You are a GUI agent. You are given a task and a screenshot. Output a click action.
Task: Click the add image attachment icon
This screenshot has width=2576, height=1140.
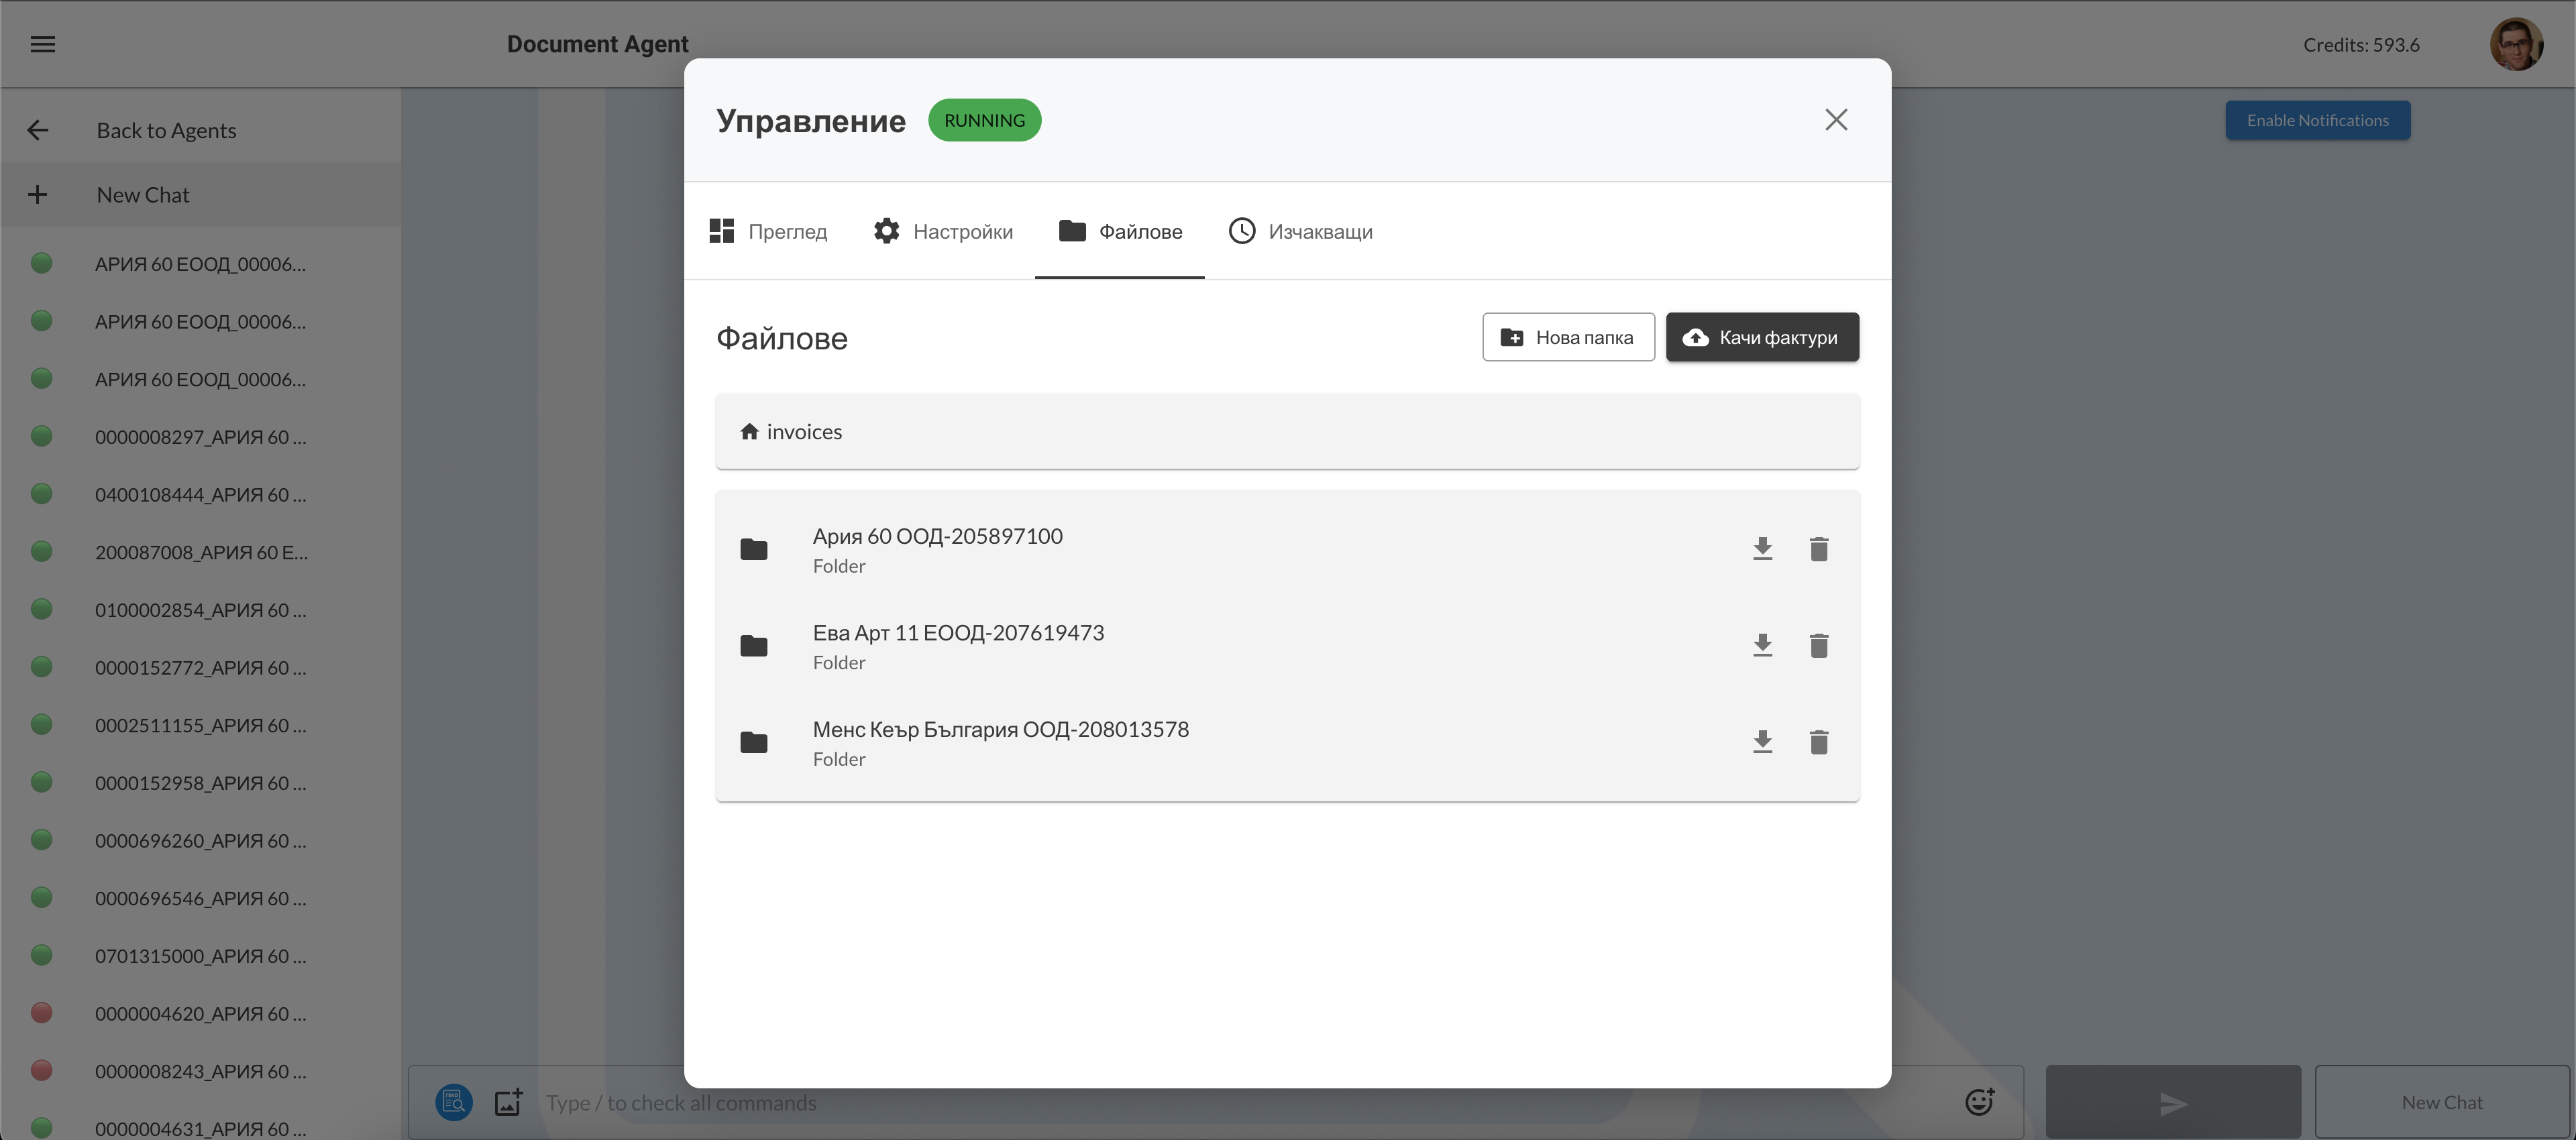[x=509, y=1102]
